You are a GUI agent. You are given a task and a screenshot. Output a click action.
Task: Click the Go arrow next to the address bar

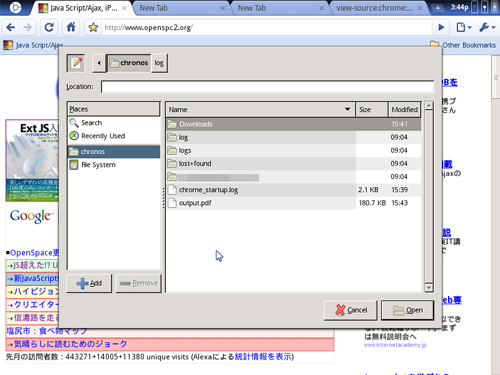[441, 27]
